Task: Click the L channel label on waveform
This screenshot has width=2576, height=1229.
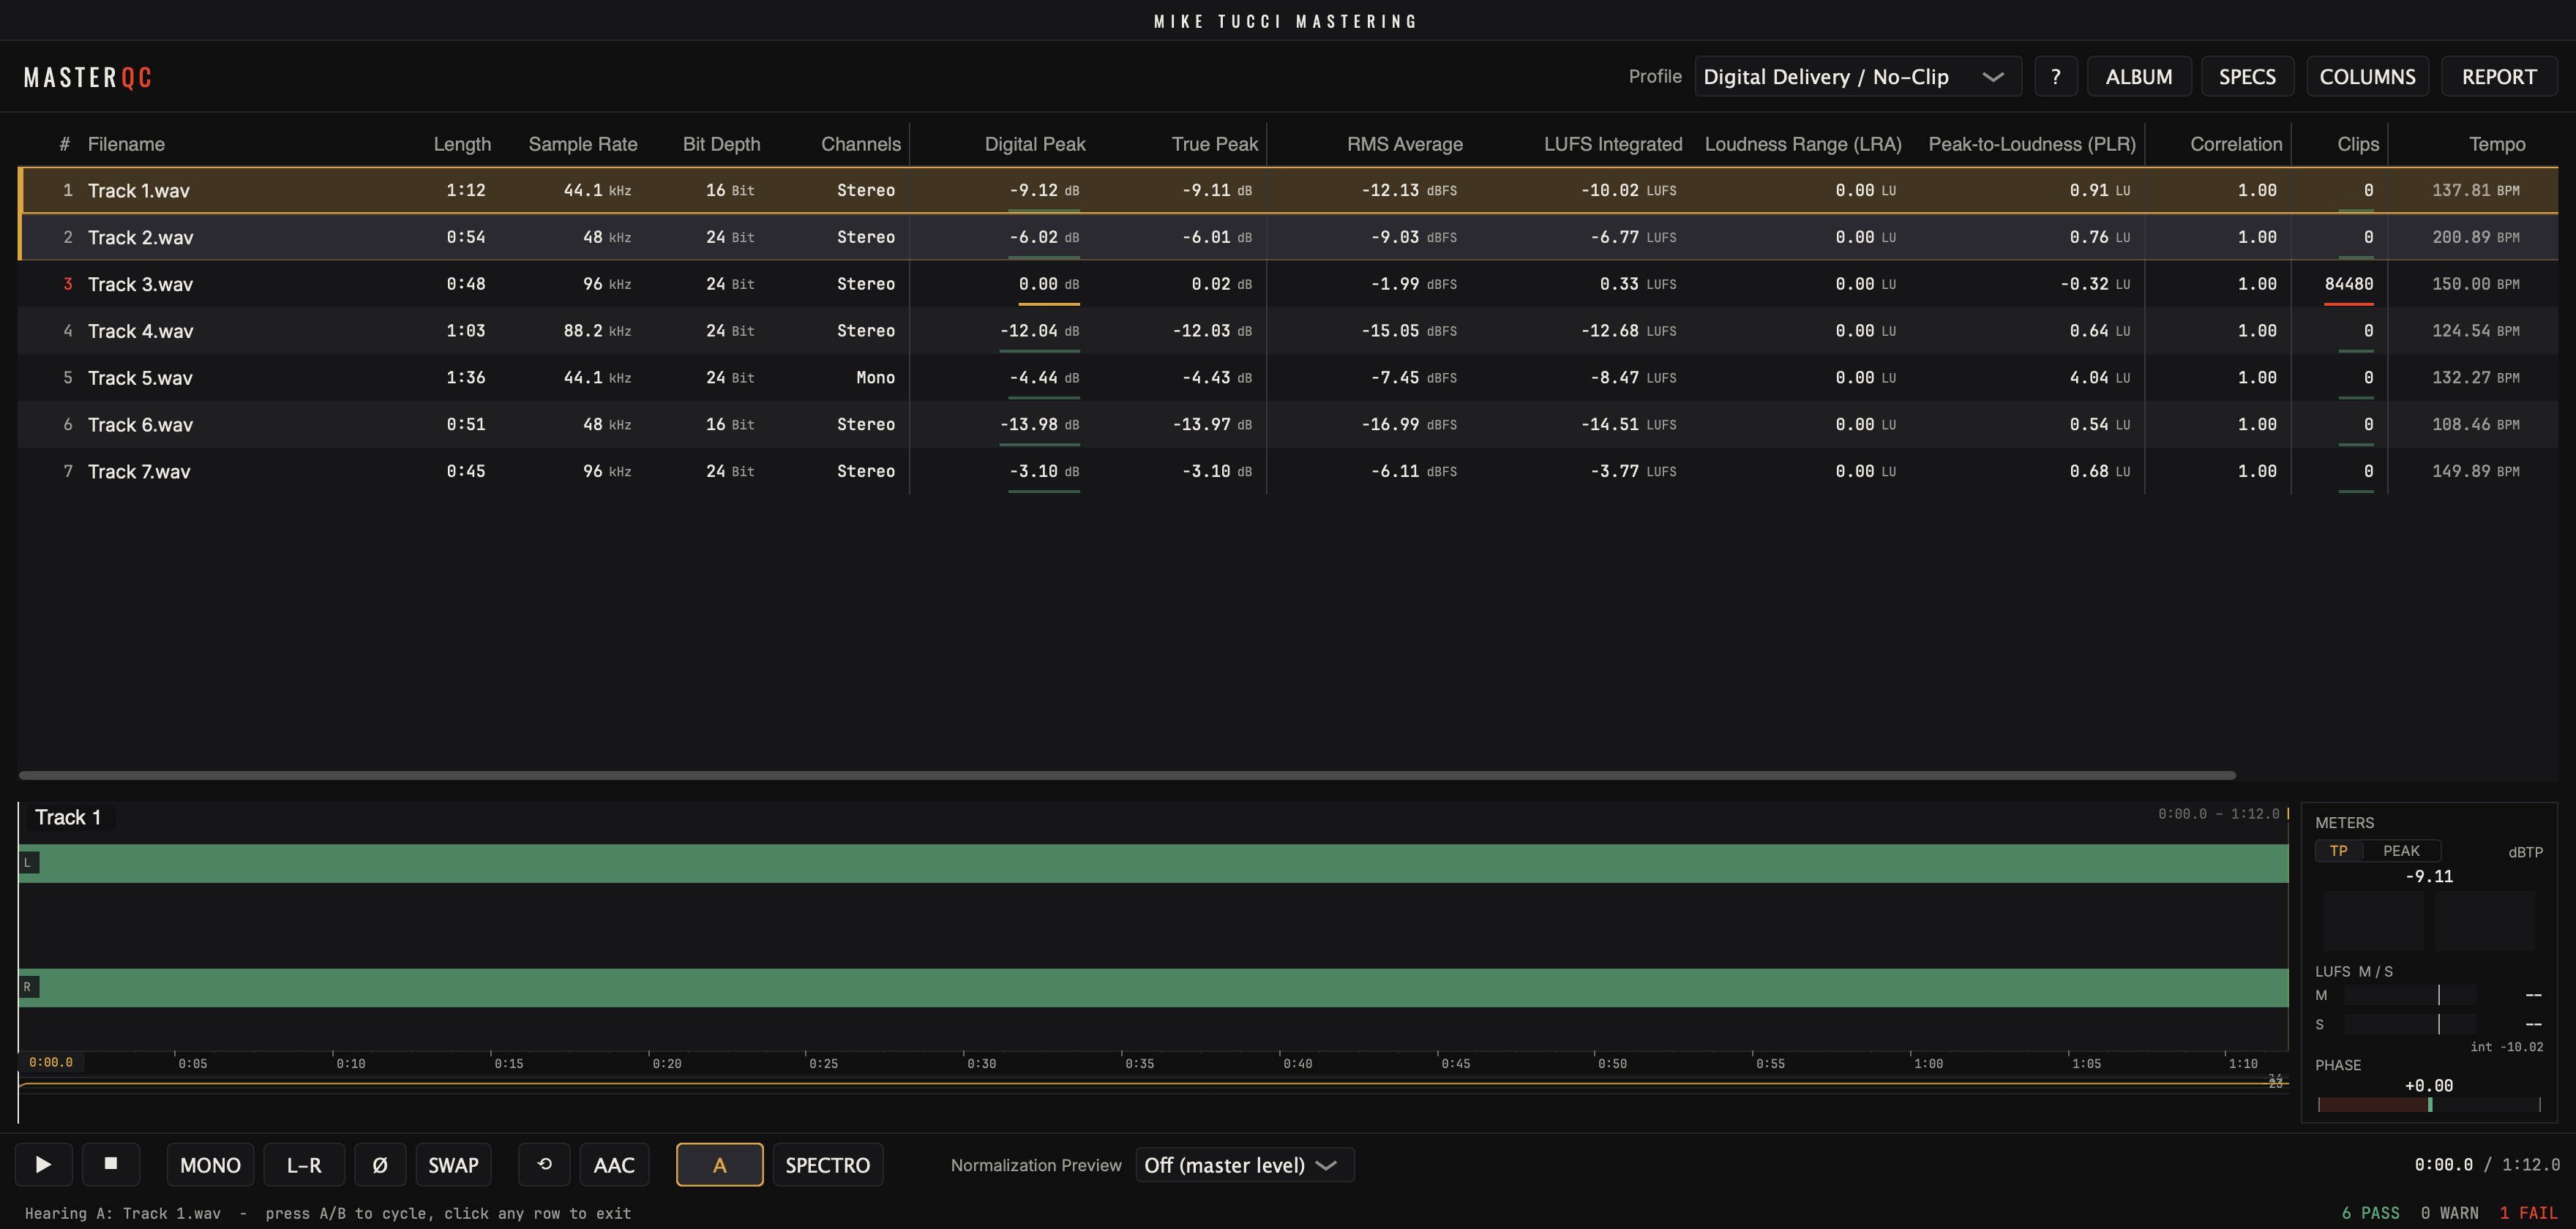Action: point(28,862)
